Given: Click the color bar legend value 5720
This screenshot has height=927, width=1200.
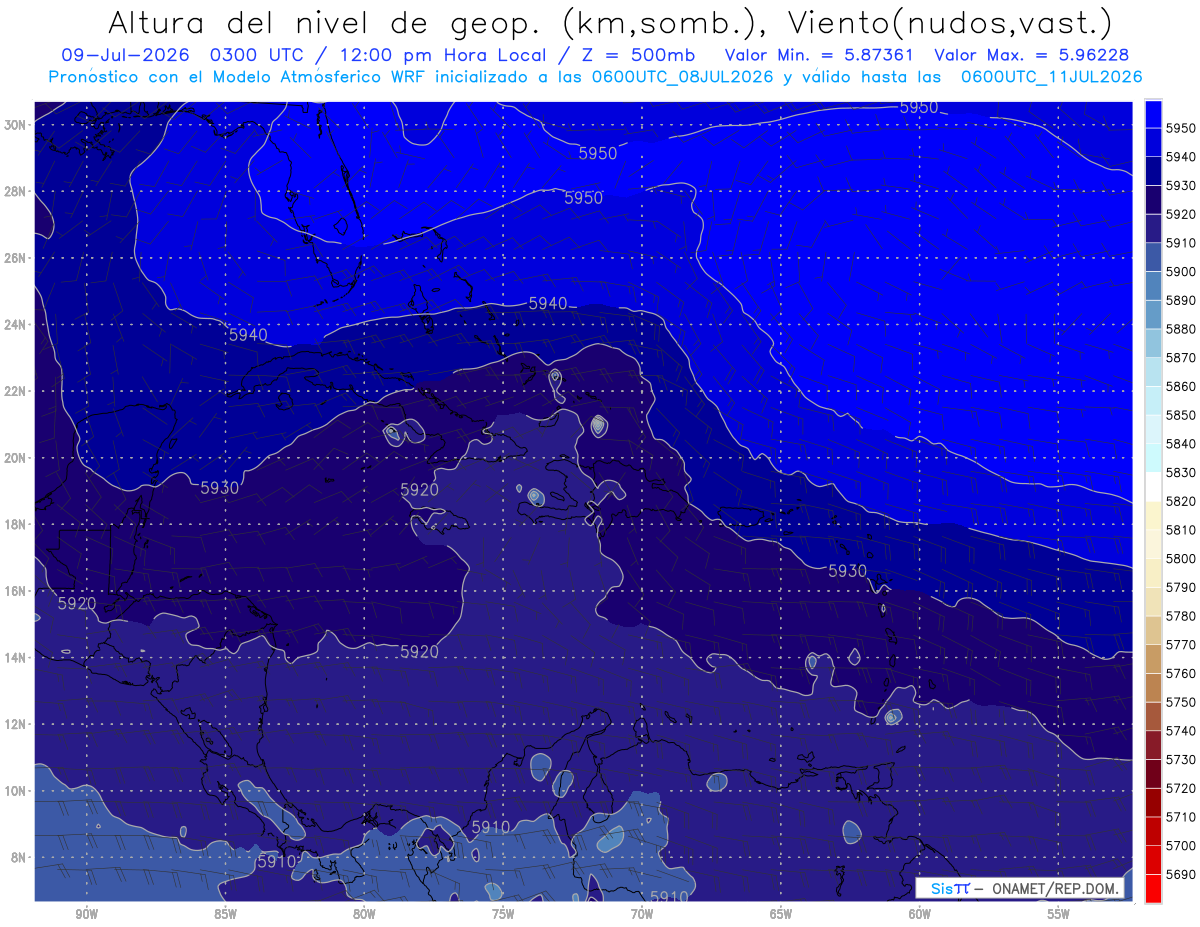Looking at the screenshot, I should tap(1180, 788).
